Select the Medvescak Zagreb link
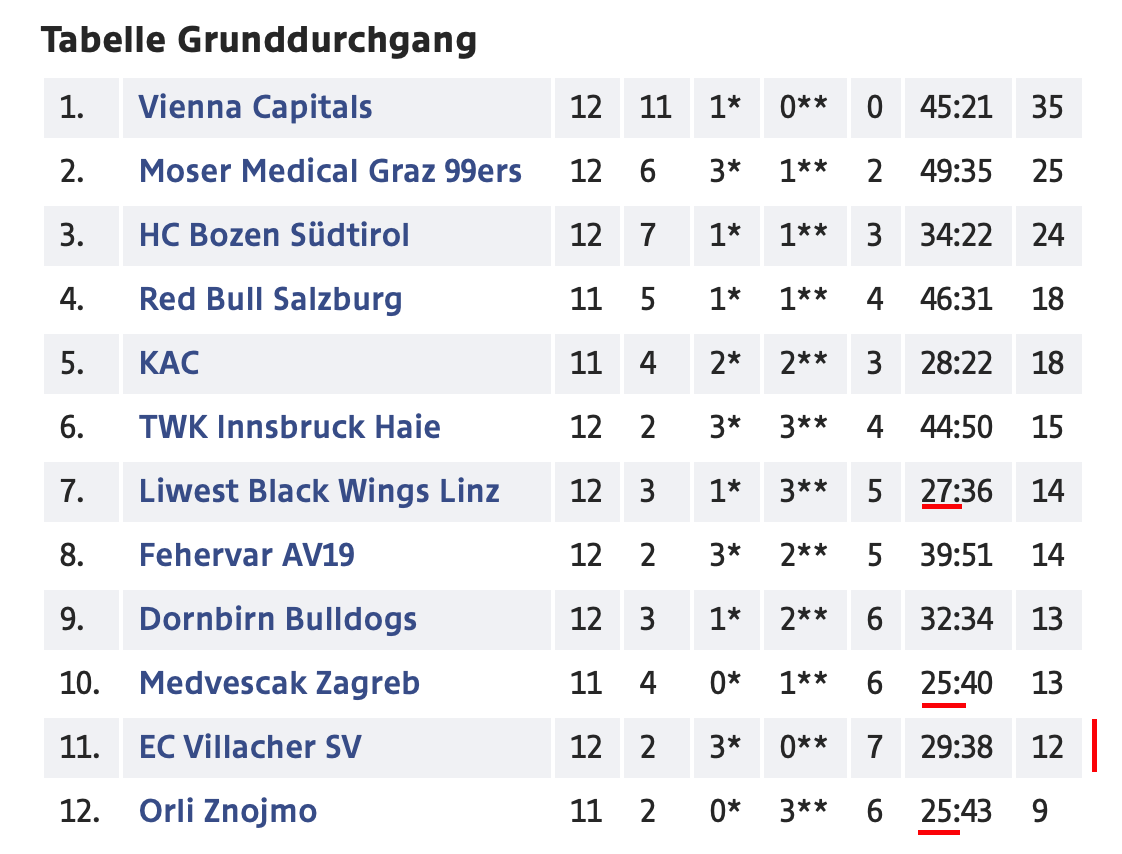This screenshot has width=1122, height=854. 279,683
